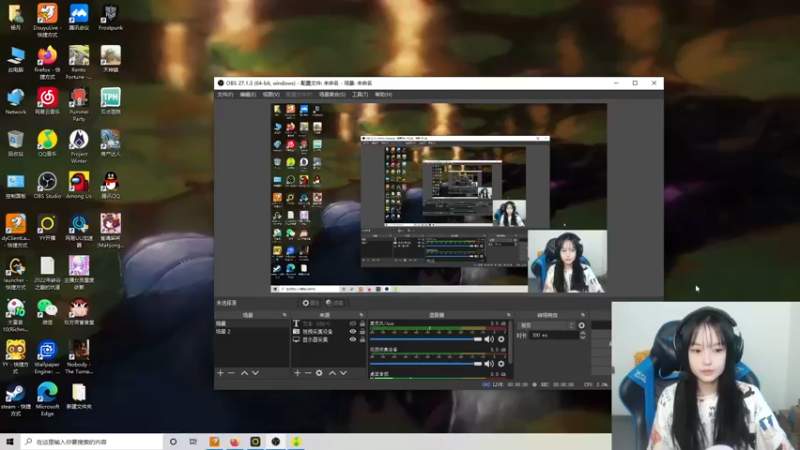This screenshot has width=800, height=450.
Task: Add a new source with plus button
Action: (297, 373)
